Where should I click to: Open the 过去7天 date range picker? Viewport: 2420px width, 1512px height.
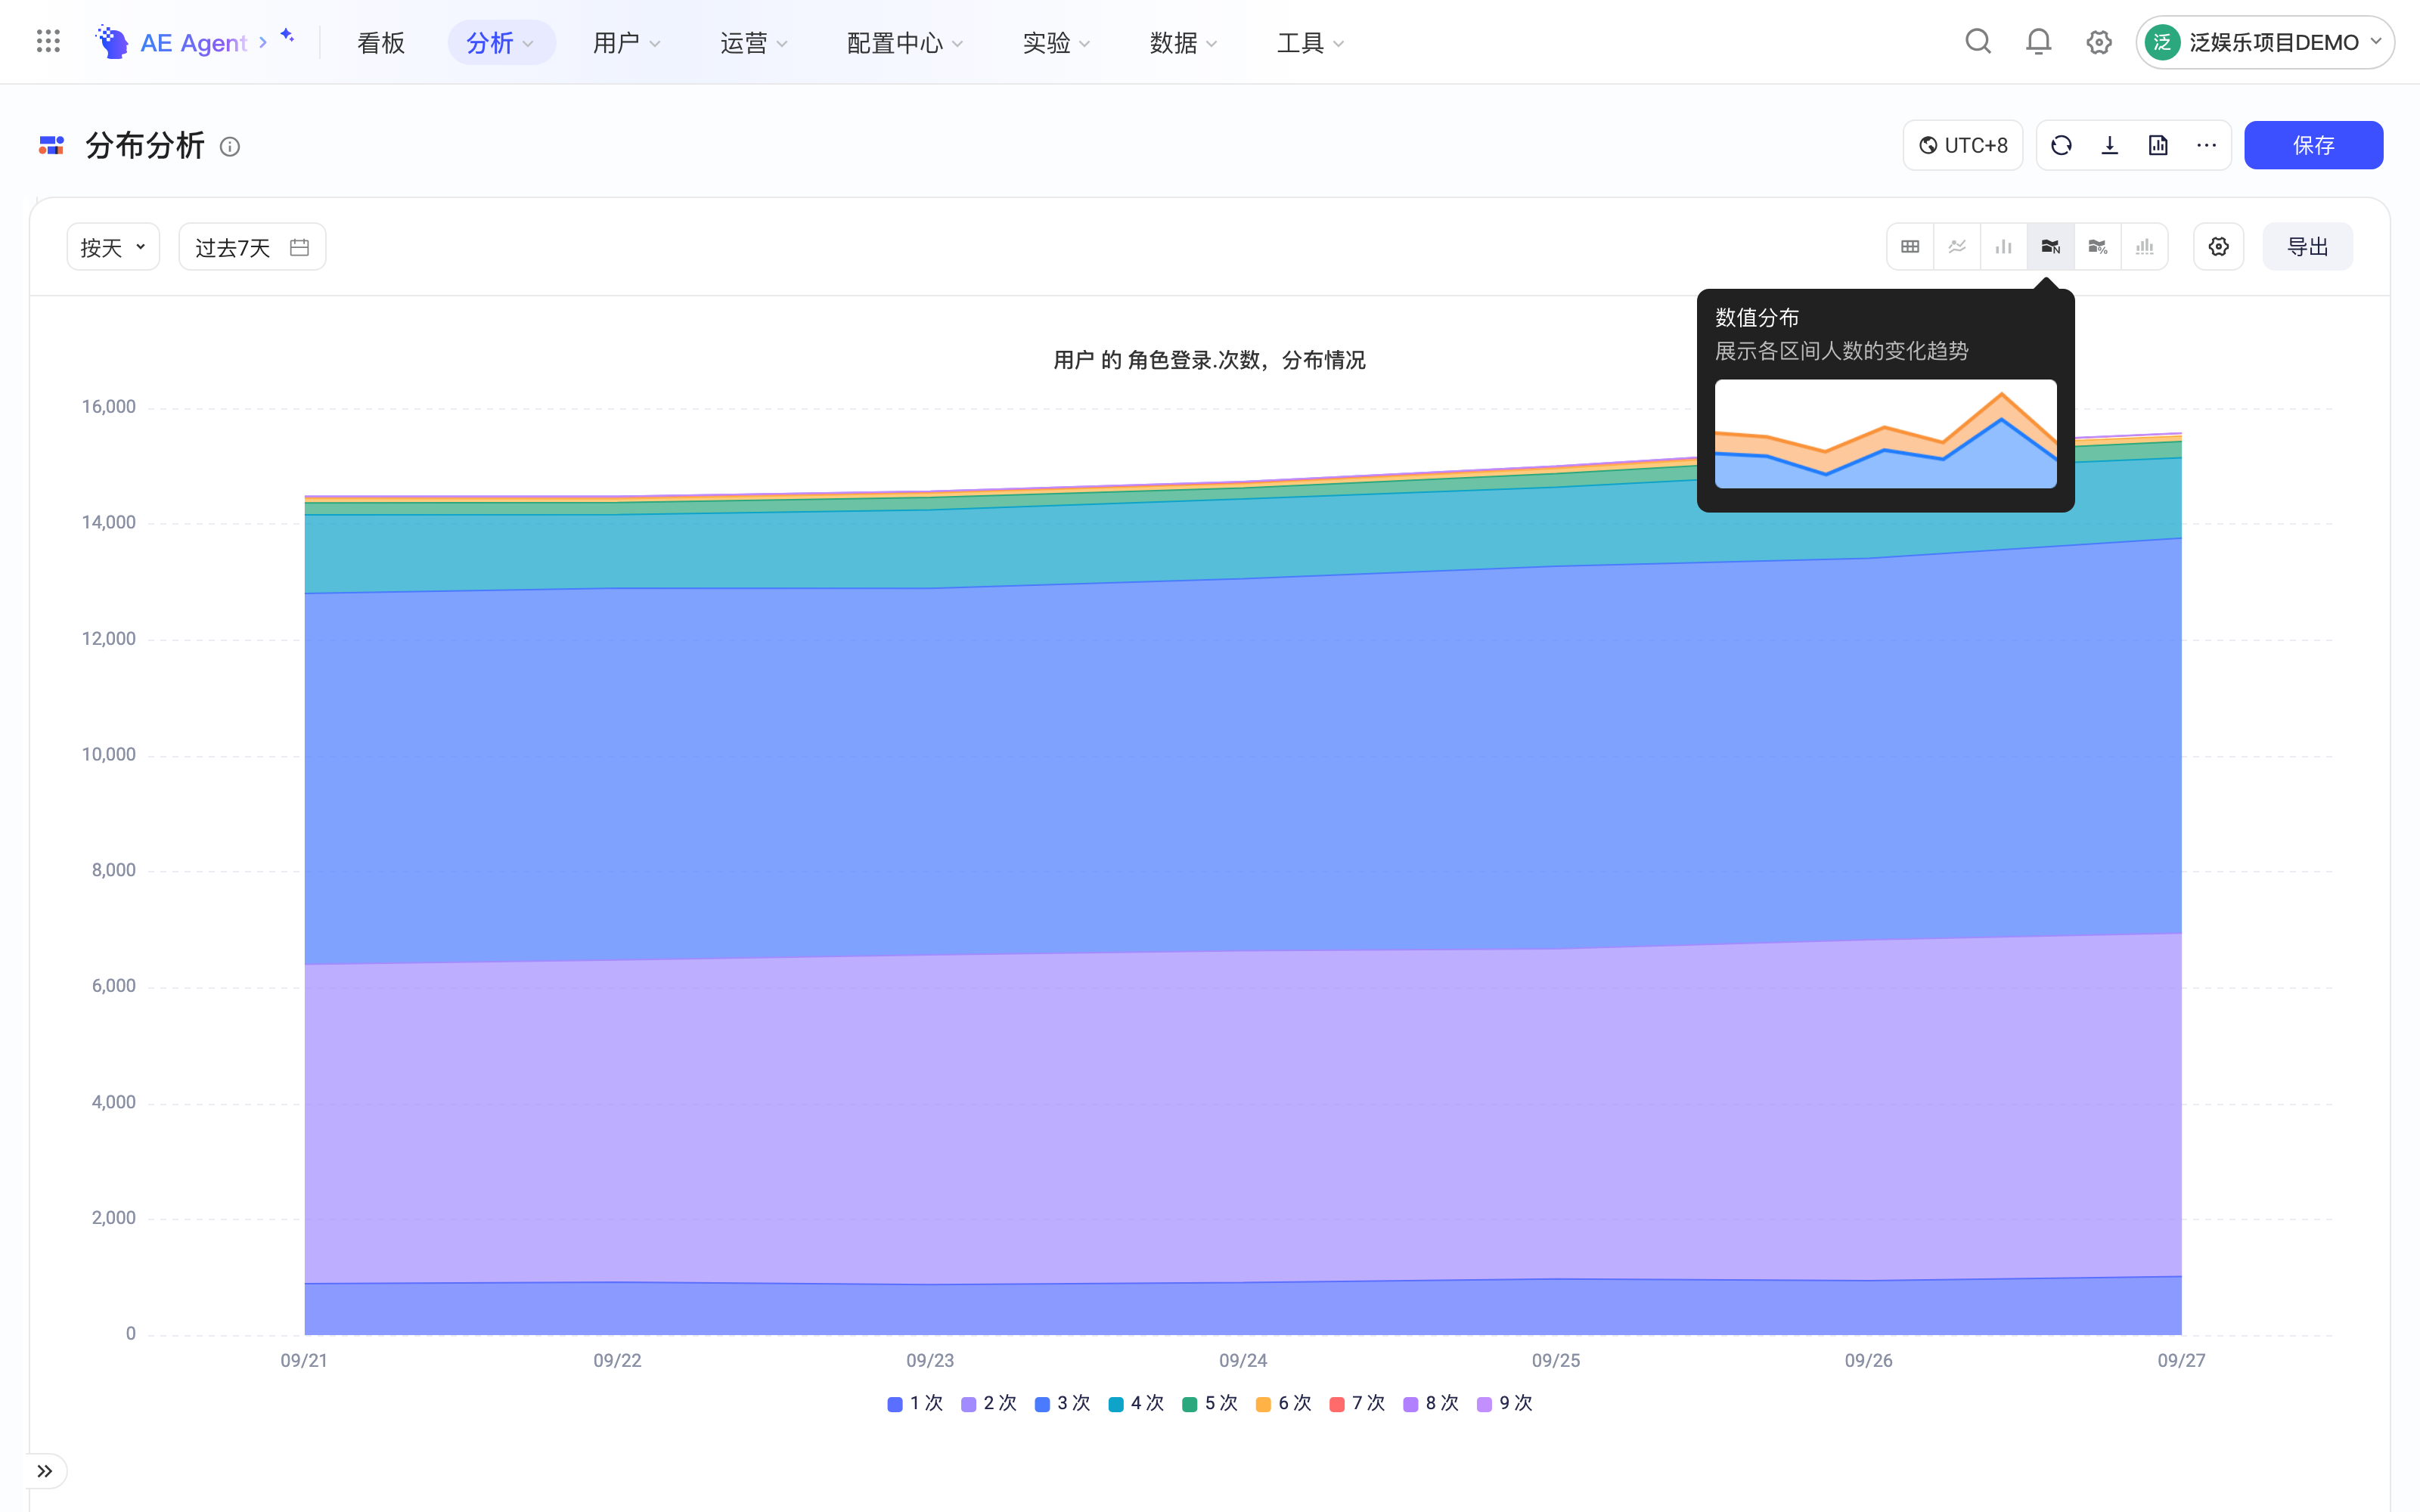coord(252,247)
